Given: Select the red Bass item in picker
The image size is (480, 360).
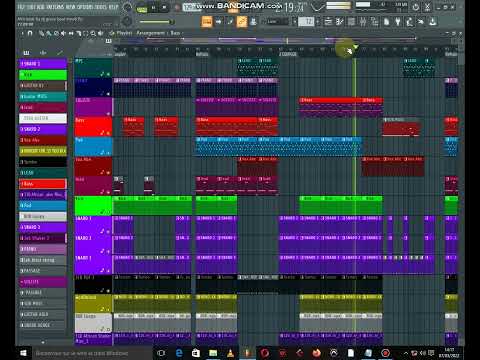Looking at the screenshot, I should point(43,184).
